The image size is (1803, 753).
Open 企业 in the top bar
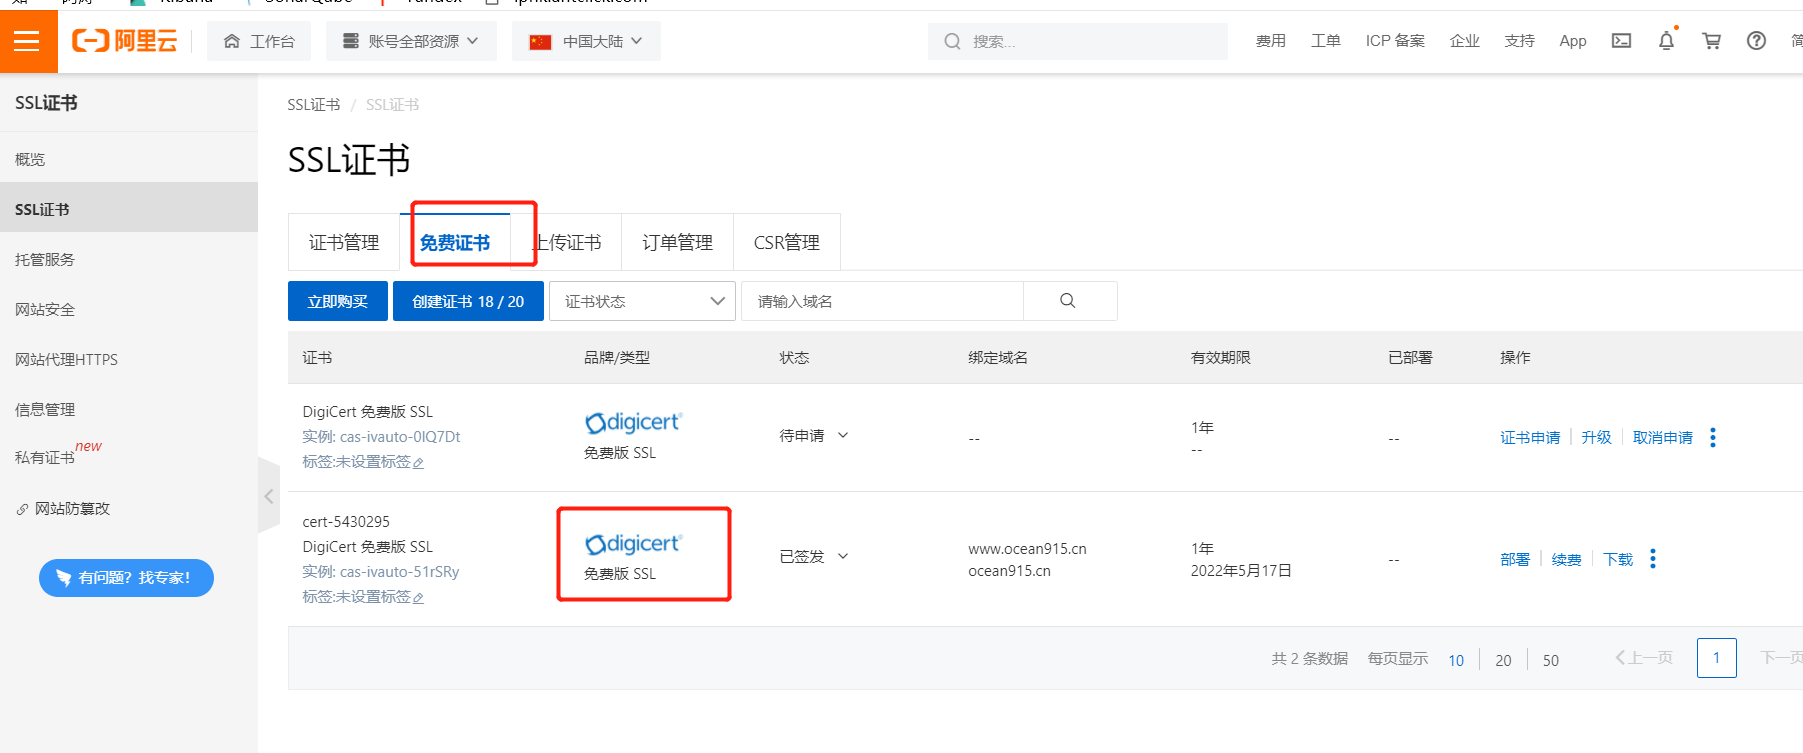click(x=1465, y=41)
